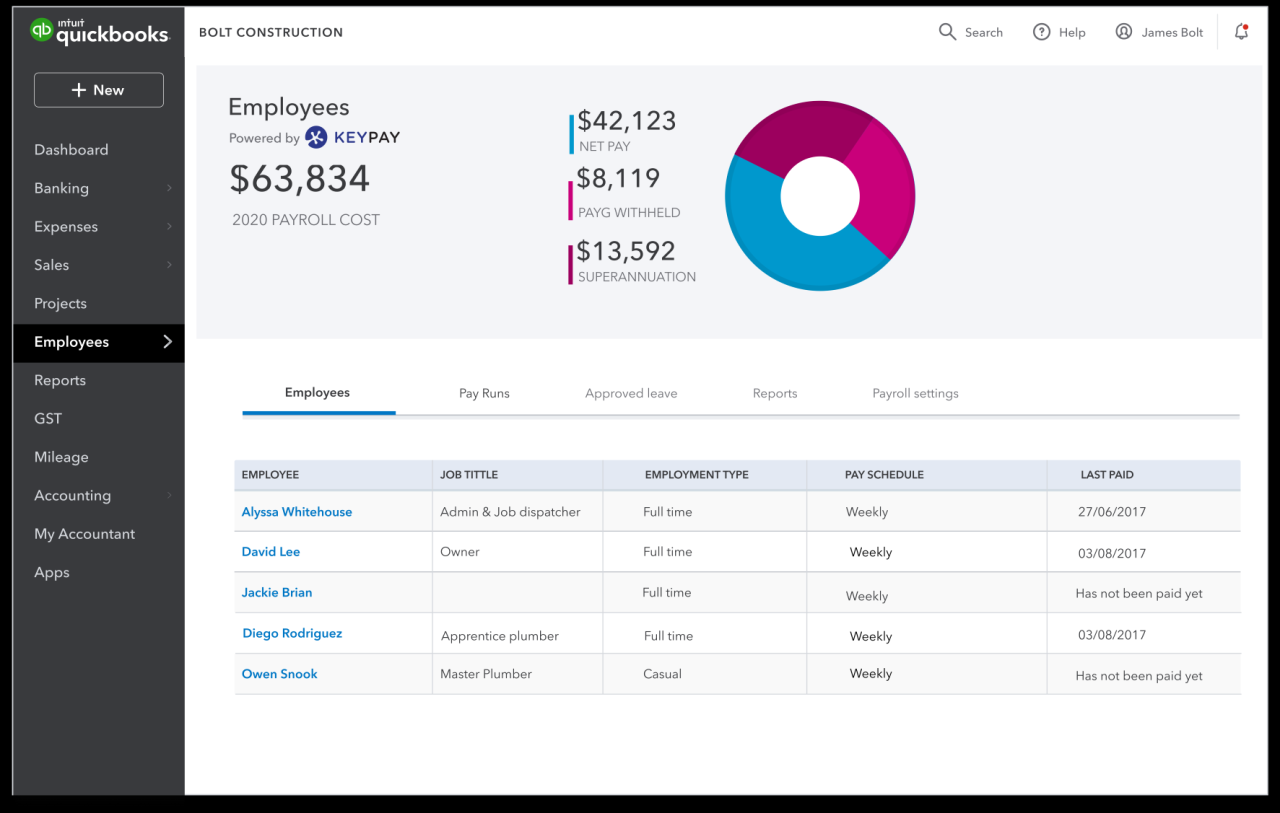Click the BOLT CONSTRUCTION company name

click(271, 32)
